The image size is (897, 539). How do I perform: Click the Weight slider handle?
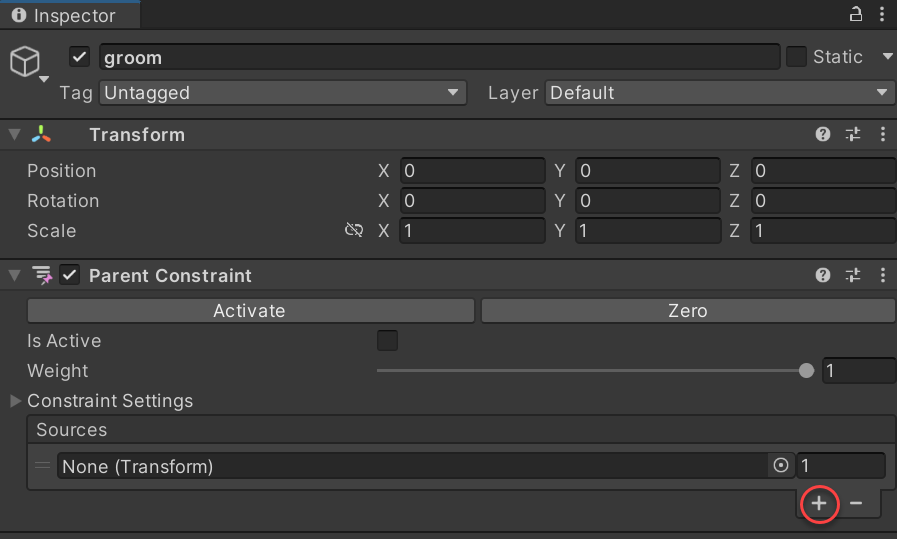pyautogui.click(x=807, y=371)
